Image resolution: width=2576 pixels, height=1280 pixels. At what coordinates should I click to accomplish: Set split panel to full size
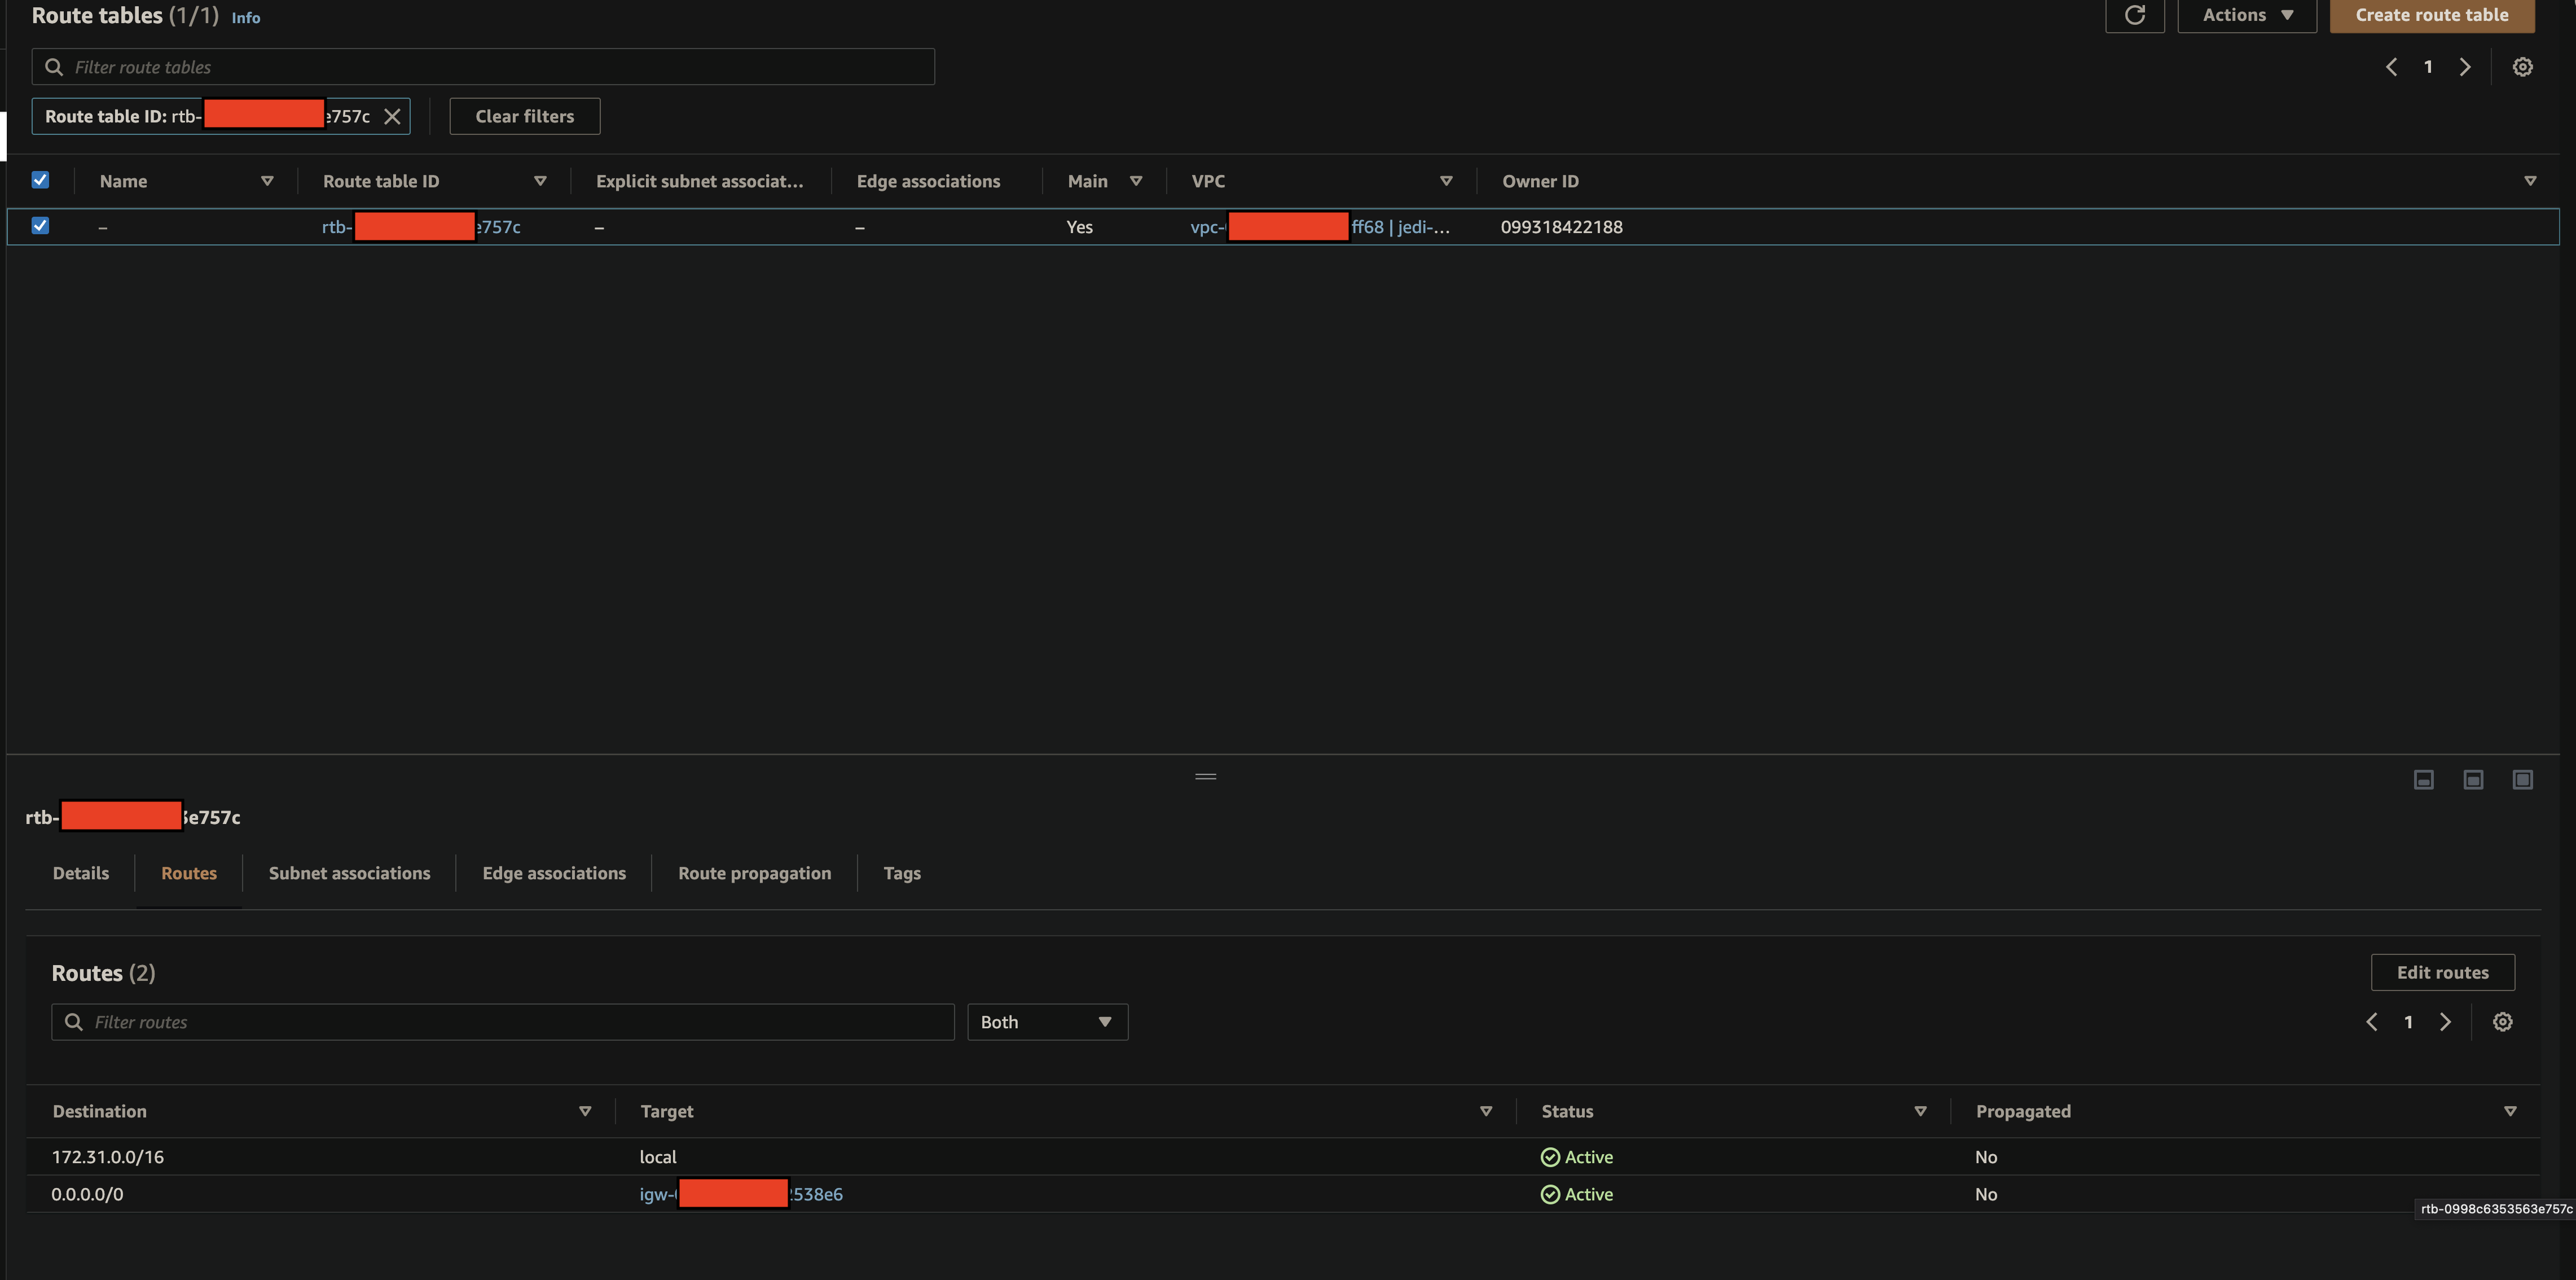point(2522,779)
